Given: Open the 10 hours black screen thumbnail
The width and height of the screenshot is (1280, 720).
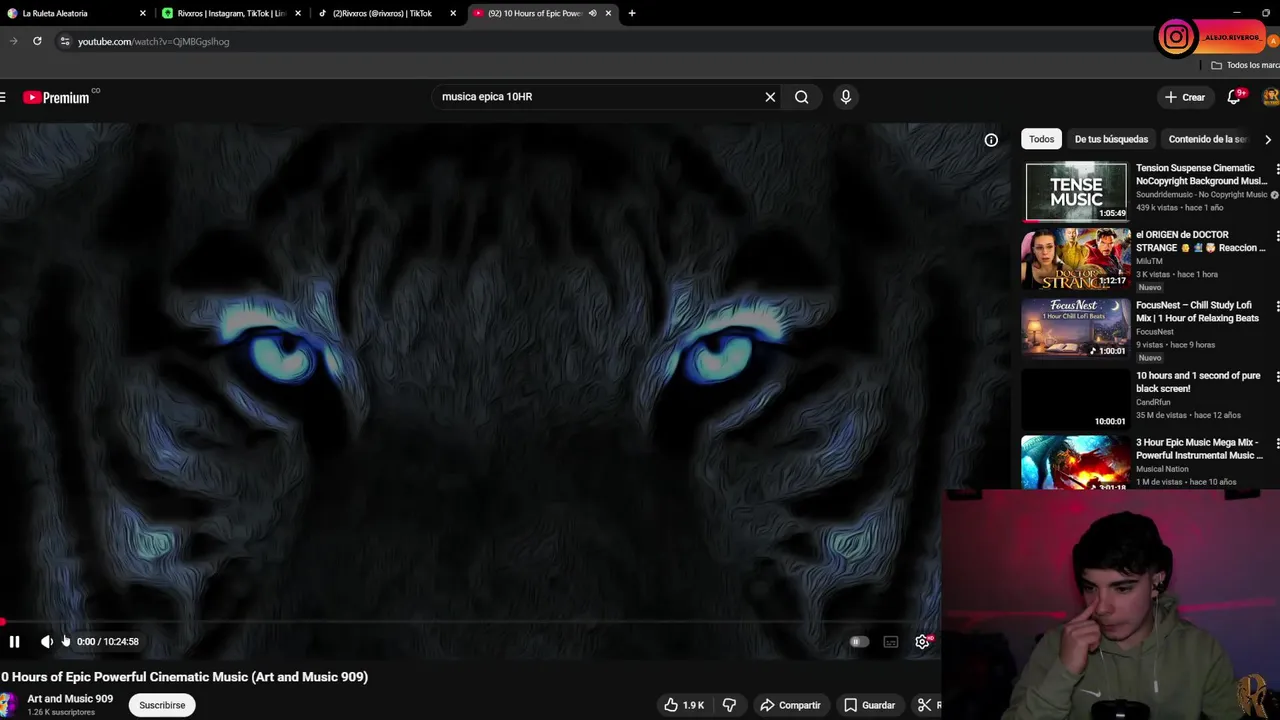Looking at the screenshot, I should [1076, 399].
